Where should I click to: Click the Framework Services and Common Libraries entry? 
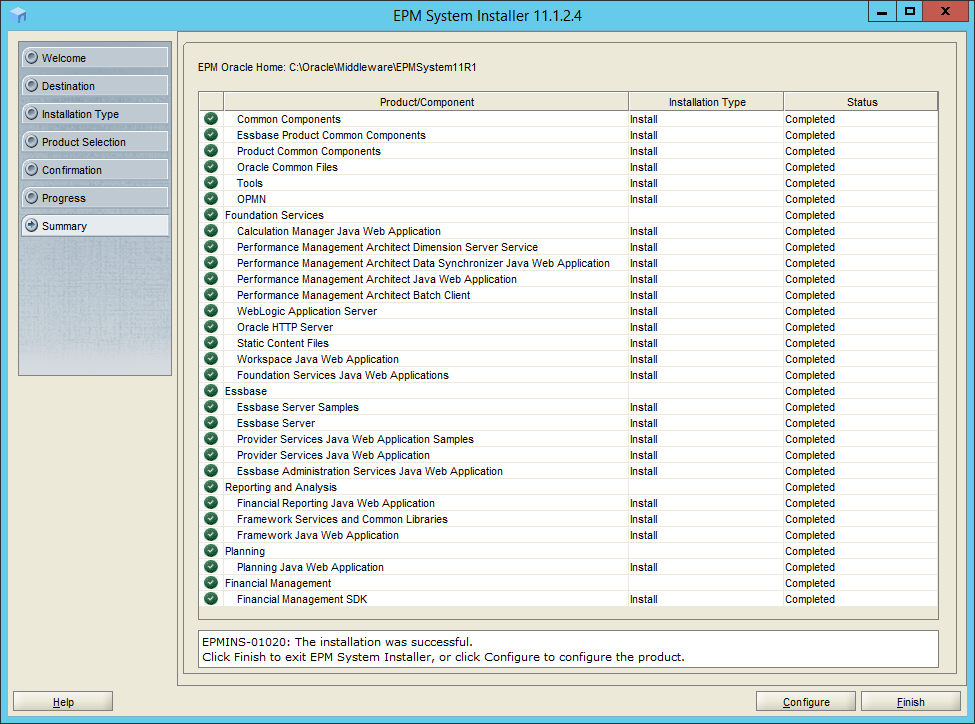[x=342, y=519]
